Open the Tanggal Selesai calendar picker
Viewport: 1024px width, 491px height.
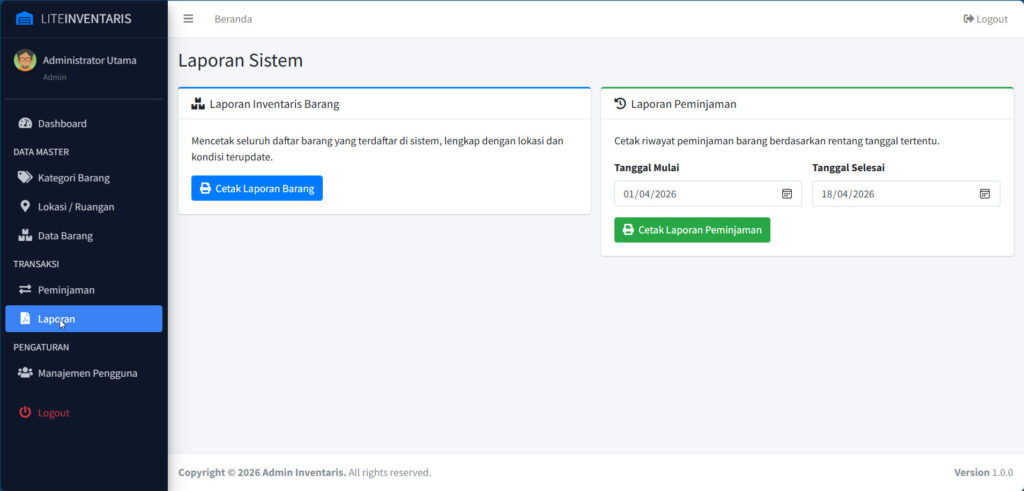[x=984, y=194]
